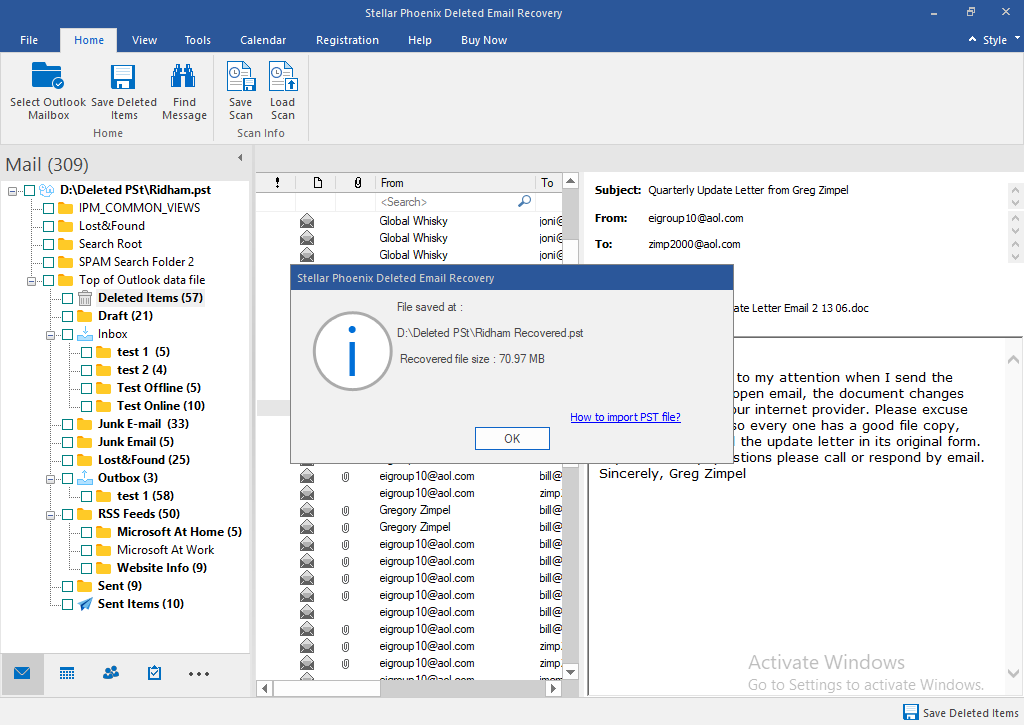Sort messages by From column header
Image resolution: width=1024 pixels, height=725 pixels.
(455, 183)
